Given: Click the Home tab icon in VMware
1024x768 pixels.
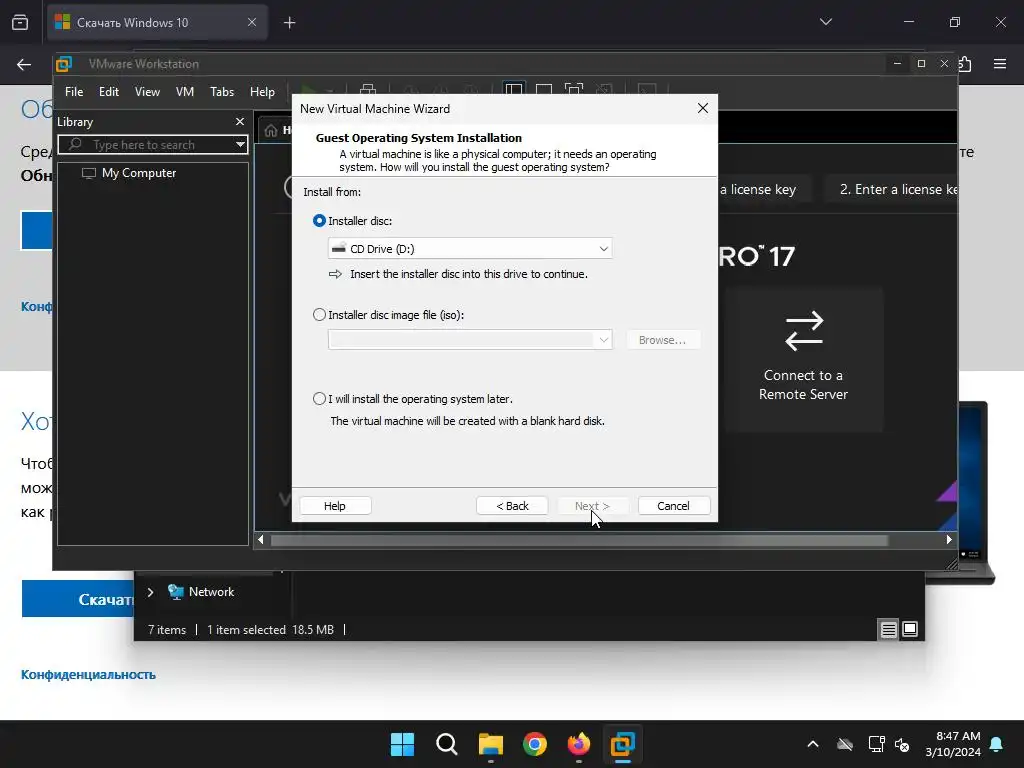Looking at the screenshot, I should [x=271, y=131].
